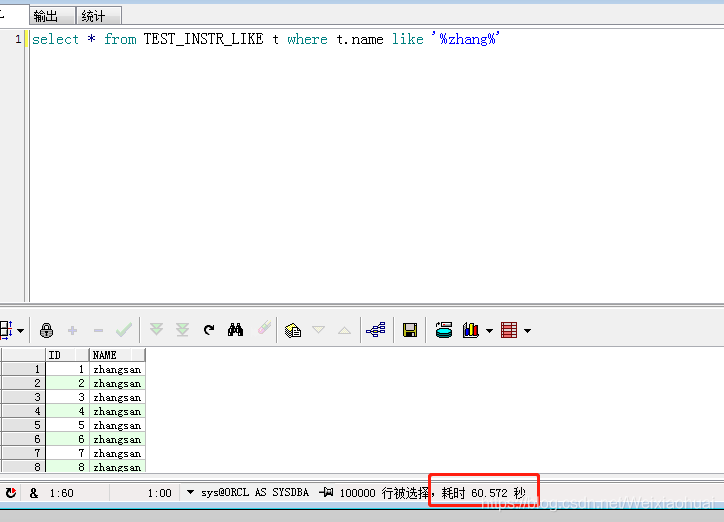Open the grid view mode dropdown arrow
Screen dimensions: 724x522
click(20, 331)
